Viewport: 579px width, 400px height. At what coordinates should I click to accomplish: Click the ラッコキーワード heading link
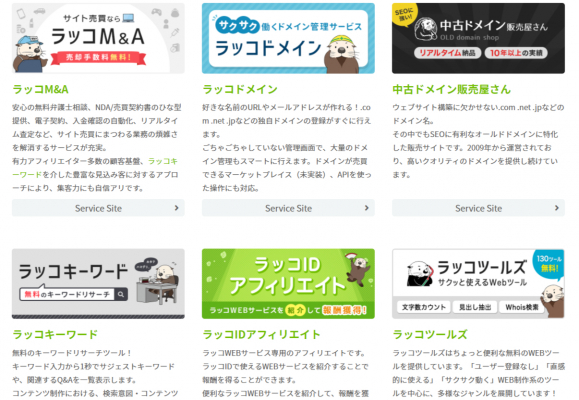[55, 335]
